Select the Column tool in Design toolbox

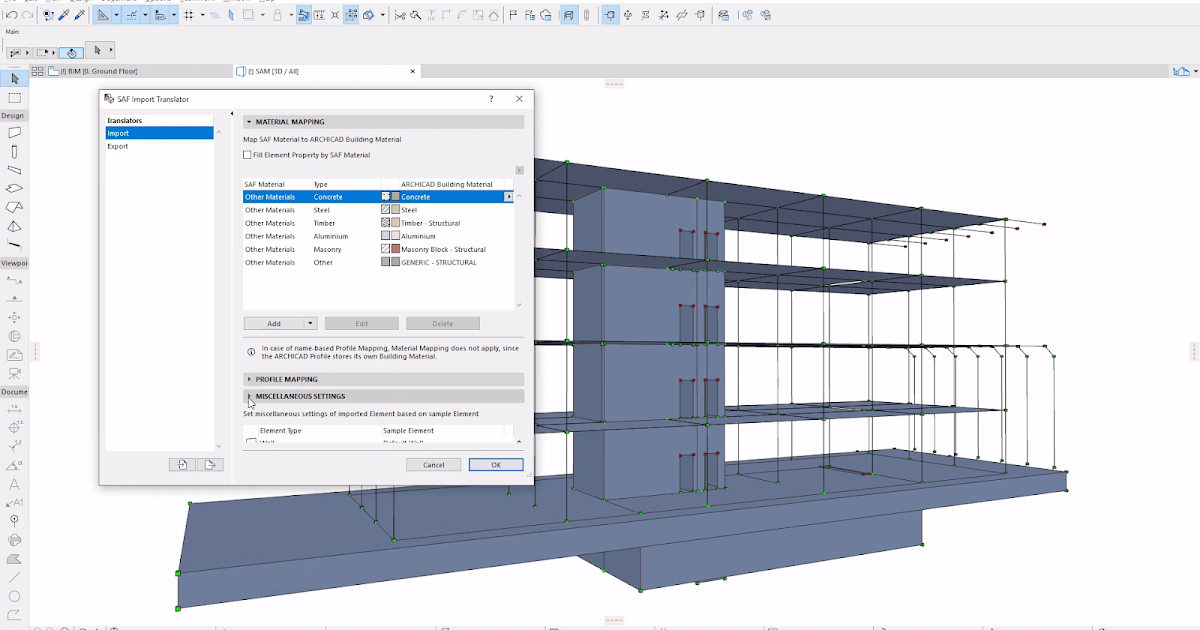click(14, 152)
